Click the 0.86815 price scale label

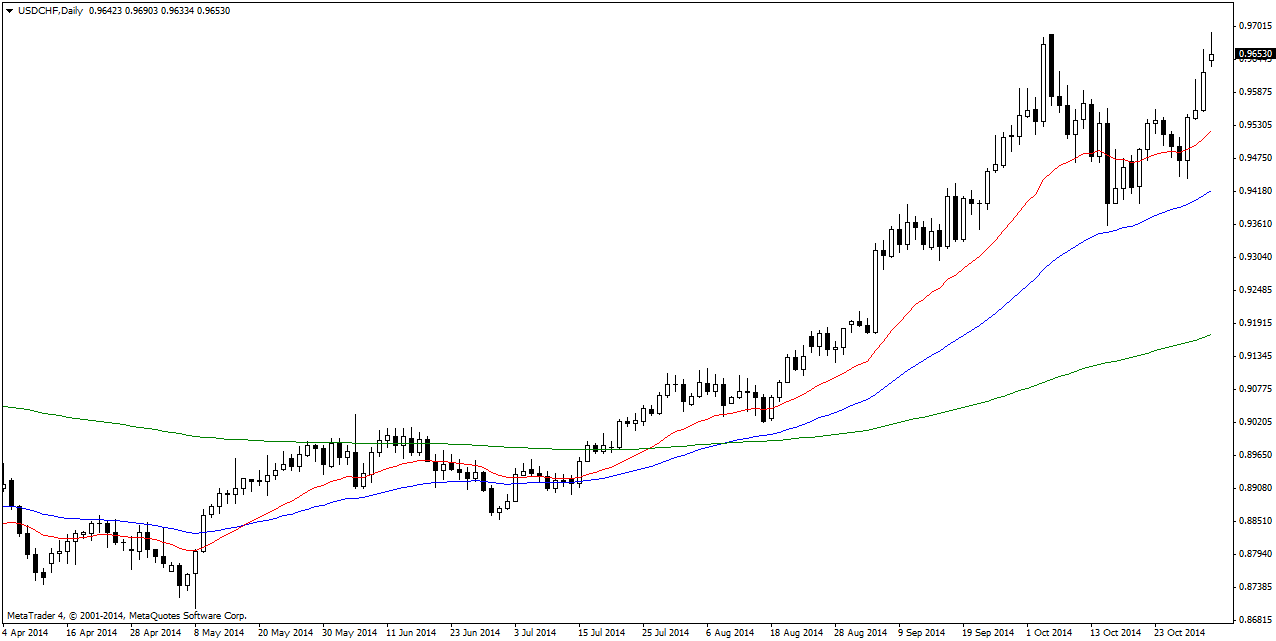coord(1254,619)
